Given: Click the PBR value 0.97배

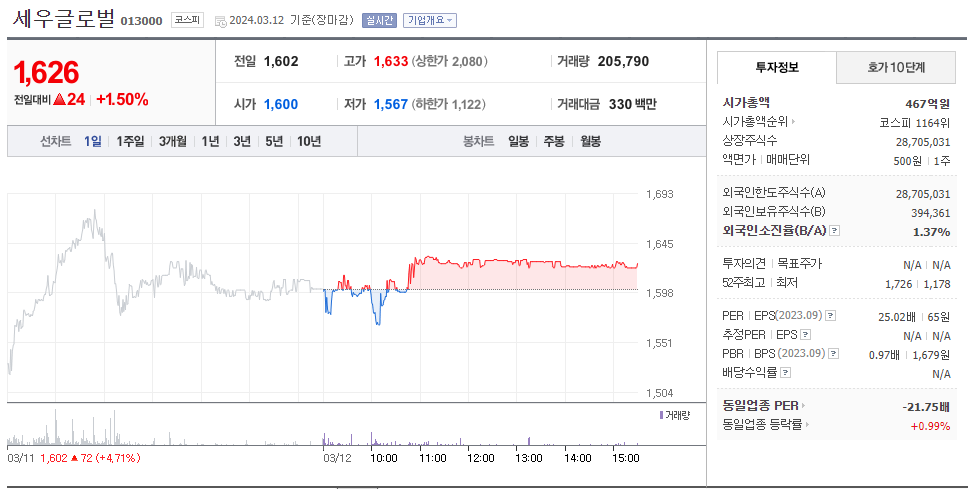Looking at the screenshot, I should [884, 355].
